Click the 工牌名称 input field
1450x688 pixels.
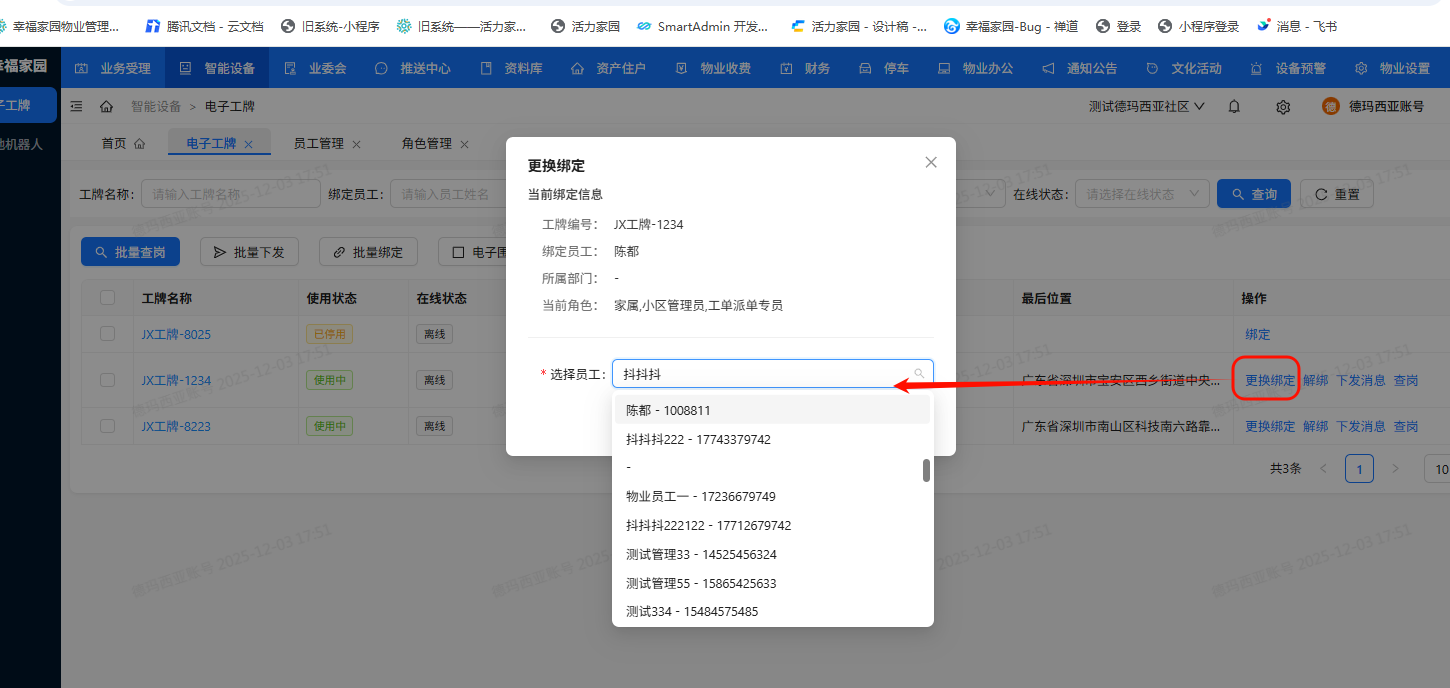tap(230, 193)
